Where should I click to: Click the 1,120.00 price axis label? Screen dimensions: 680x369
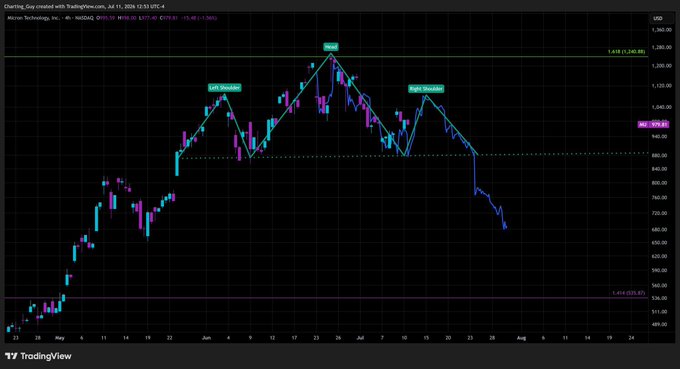[662, 86]
